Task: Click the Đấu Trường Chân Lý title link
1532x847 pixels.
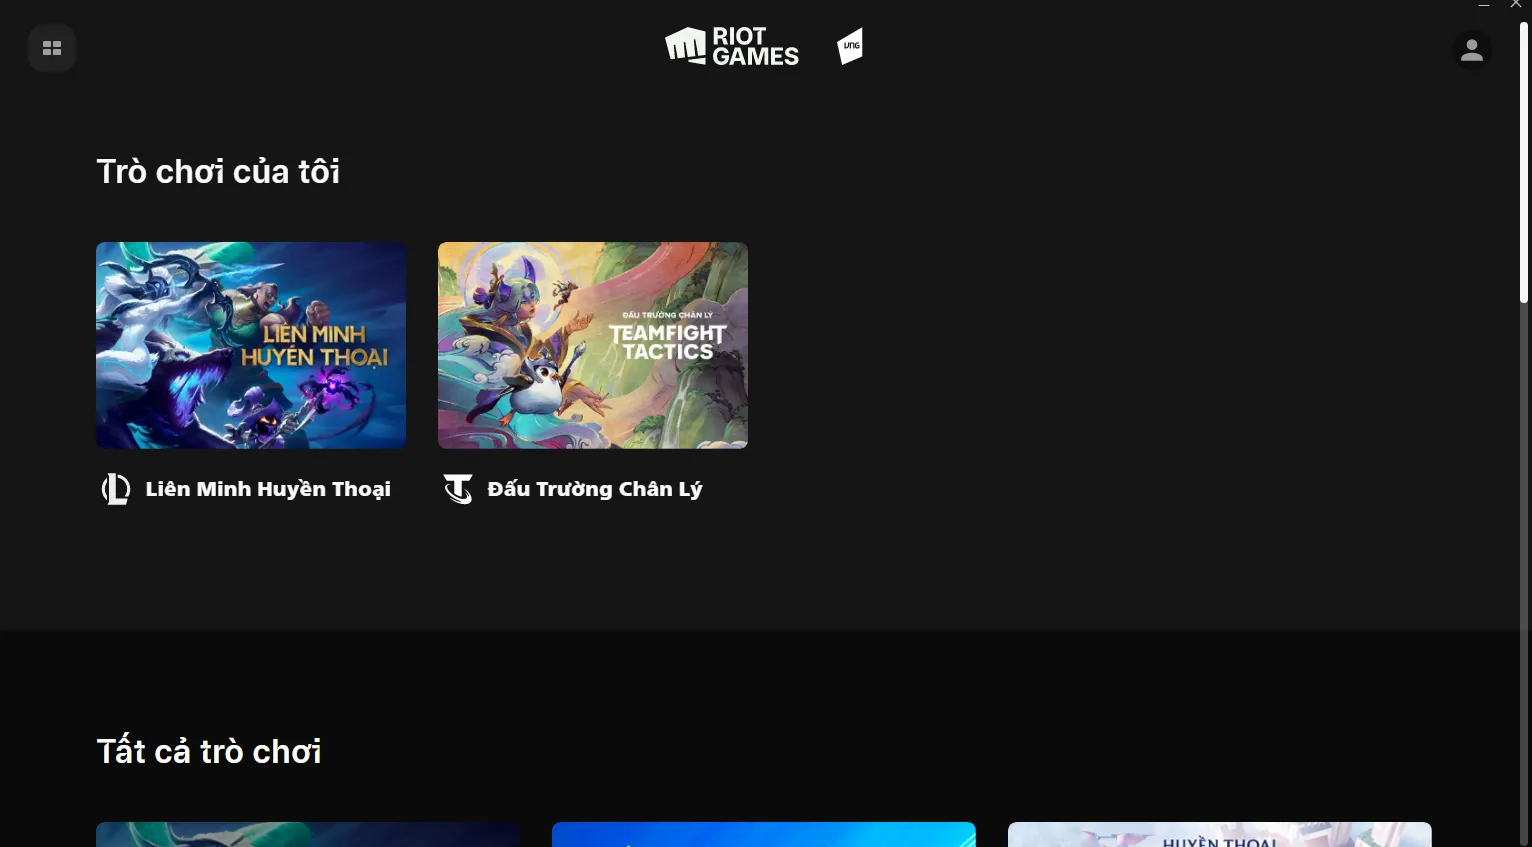Action: coord(596,489)
